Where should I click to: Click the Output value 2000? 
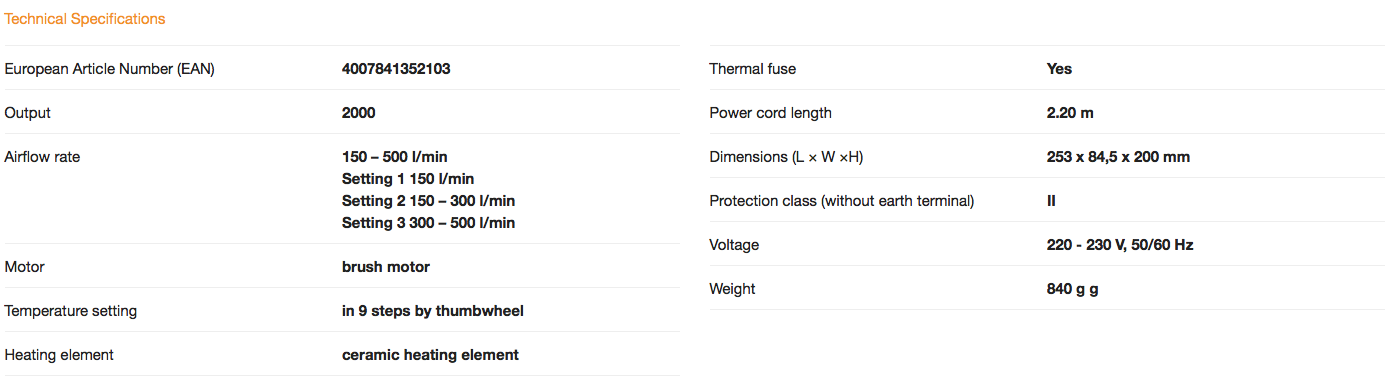pos(359,113)
